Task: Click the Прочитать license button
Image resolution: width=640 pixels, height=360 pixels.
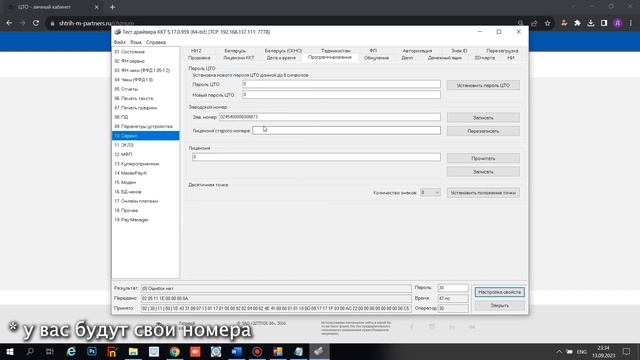Action: (483, 158)
